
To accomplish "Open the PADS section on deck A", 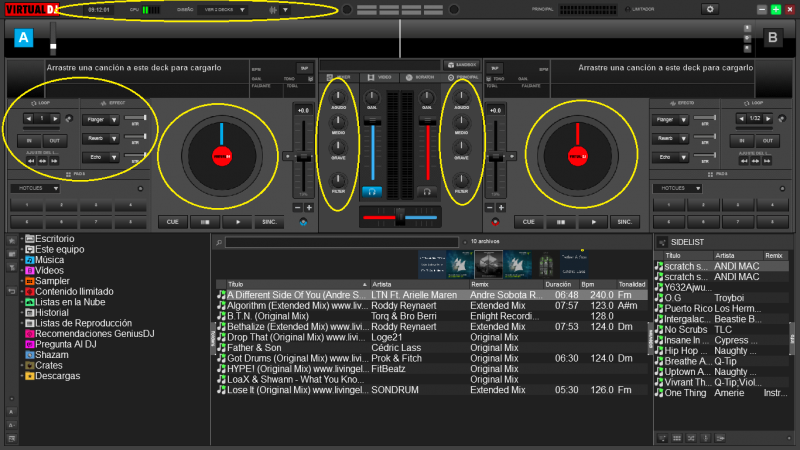I will pos(76,174).
